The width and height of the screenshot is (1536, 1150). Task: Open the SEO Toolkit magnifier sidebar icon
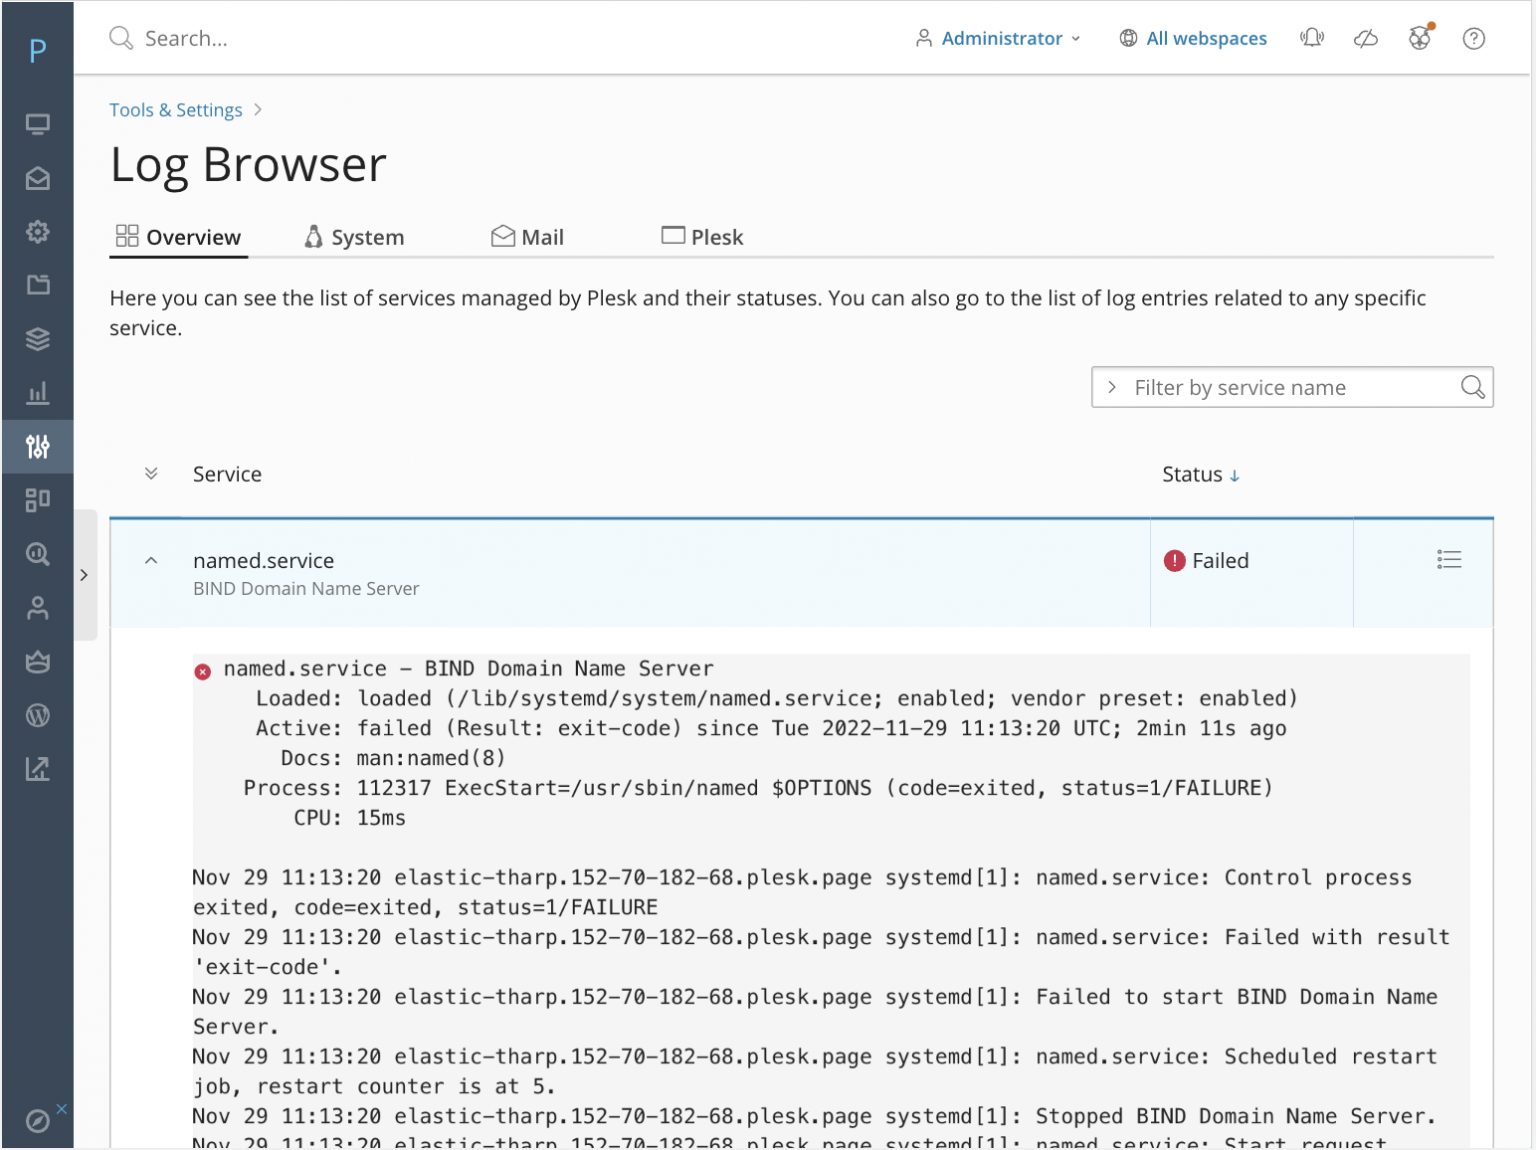point(37,553)
